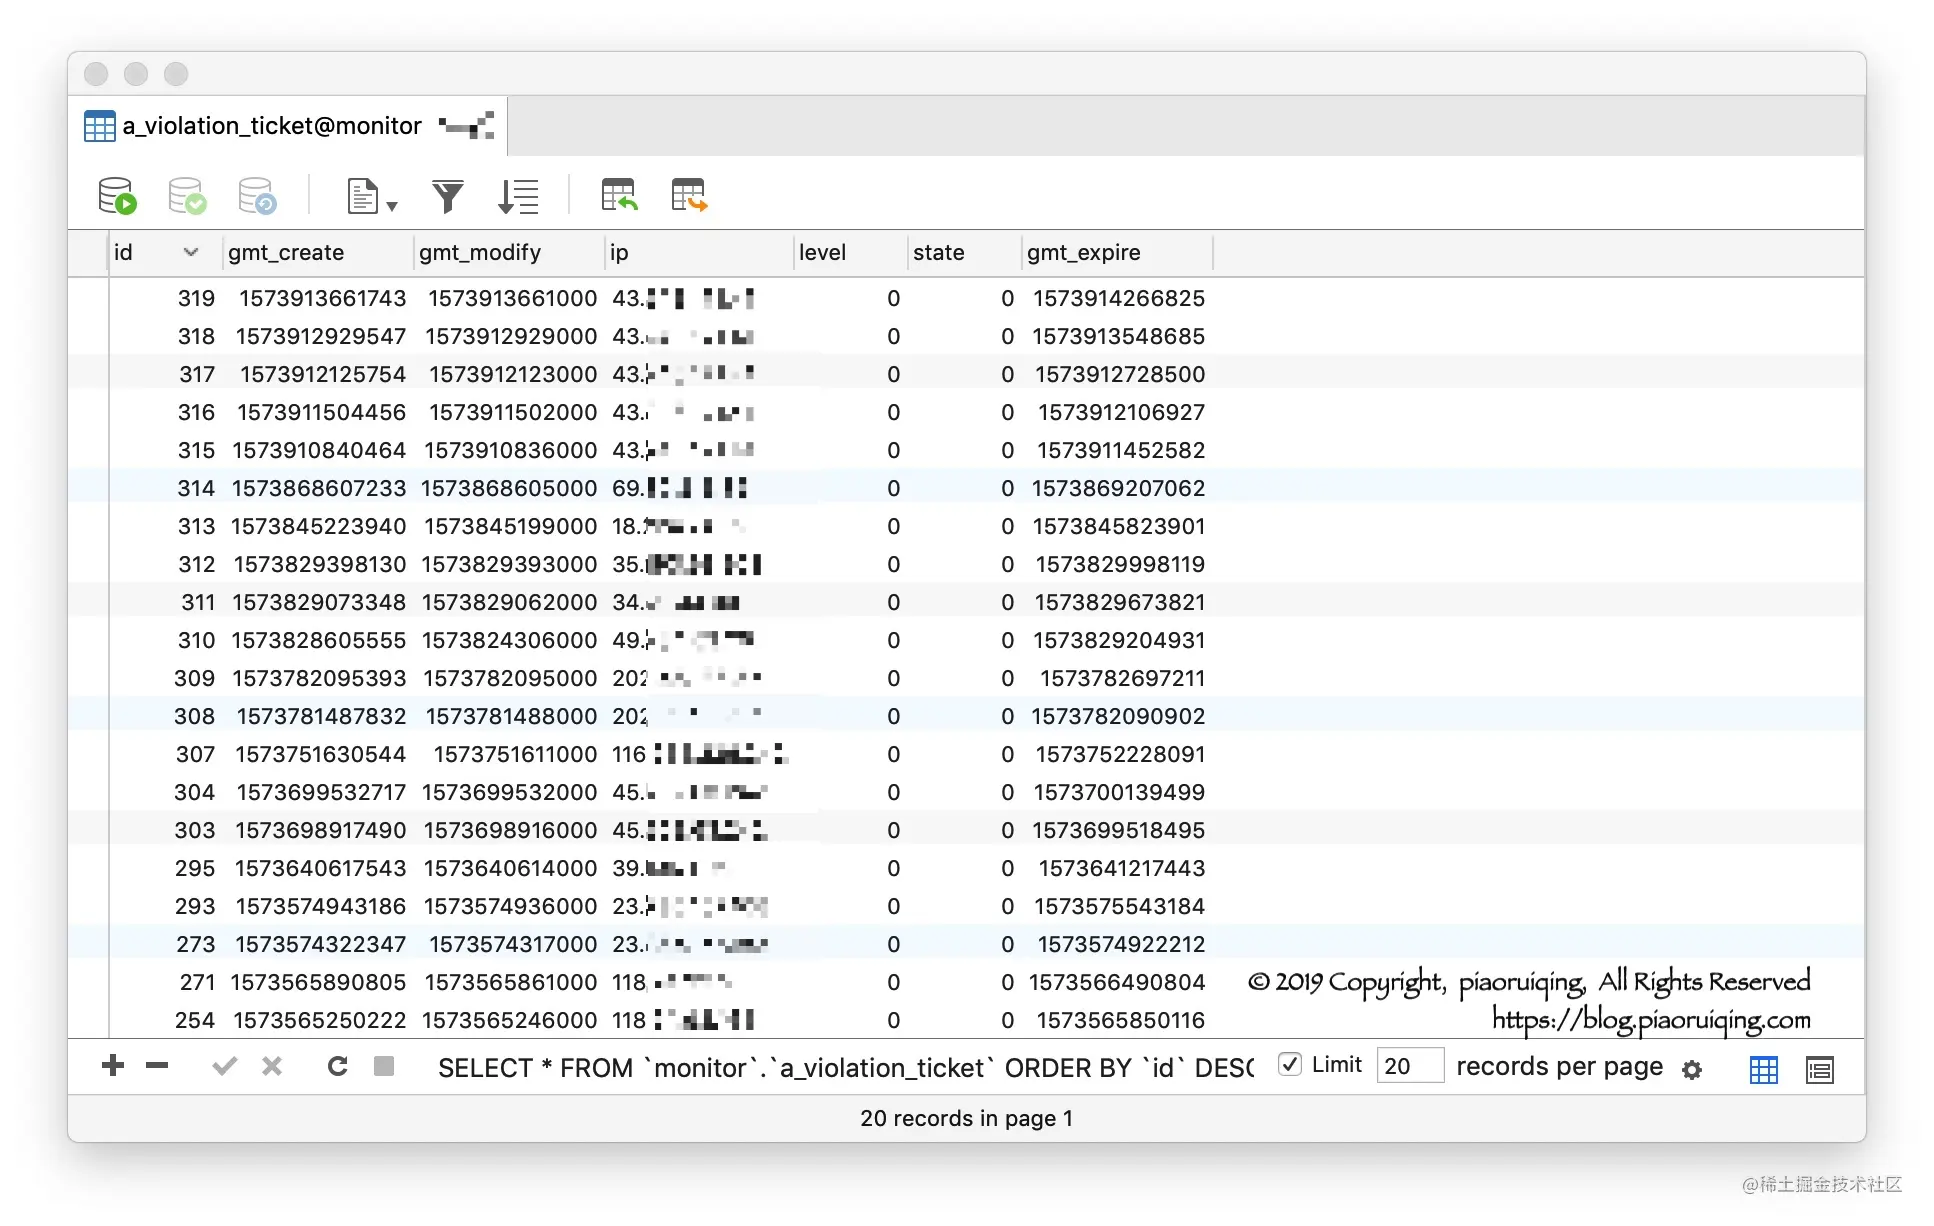Click the Sort rows icon

tap(518, 196)
